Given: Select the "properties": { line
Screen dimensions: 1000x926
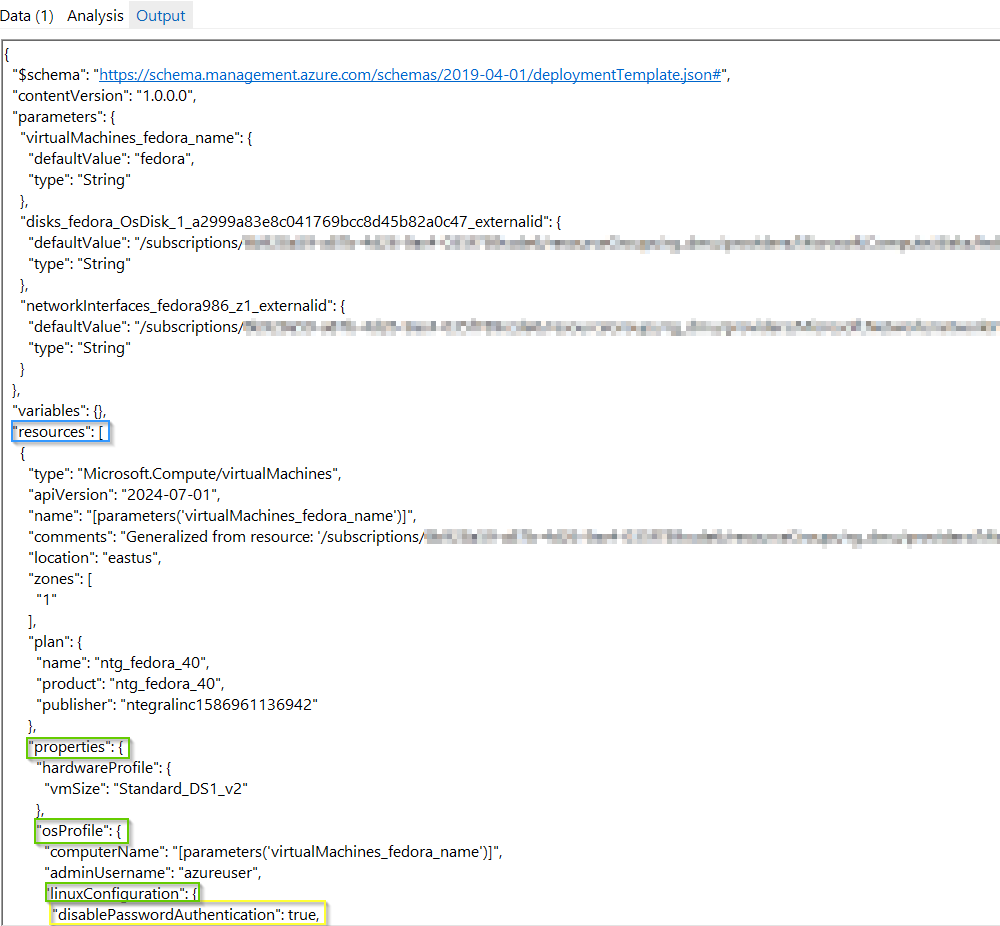Looking at the screenshot, I should [x=78, y=747].
